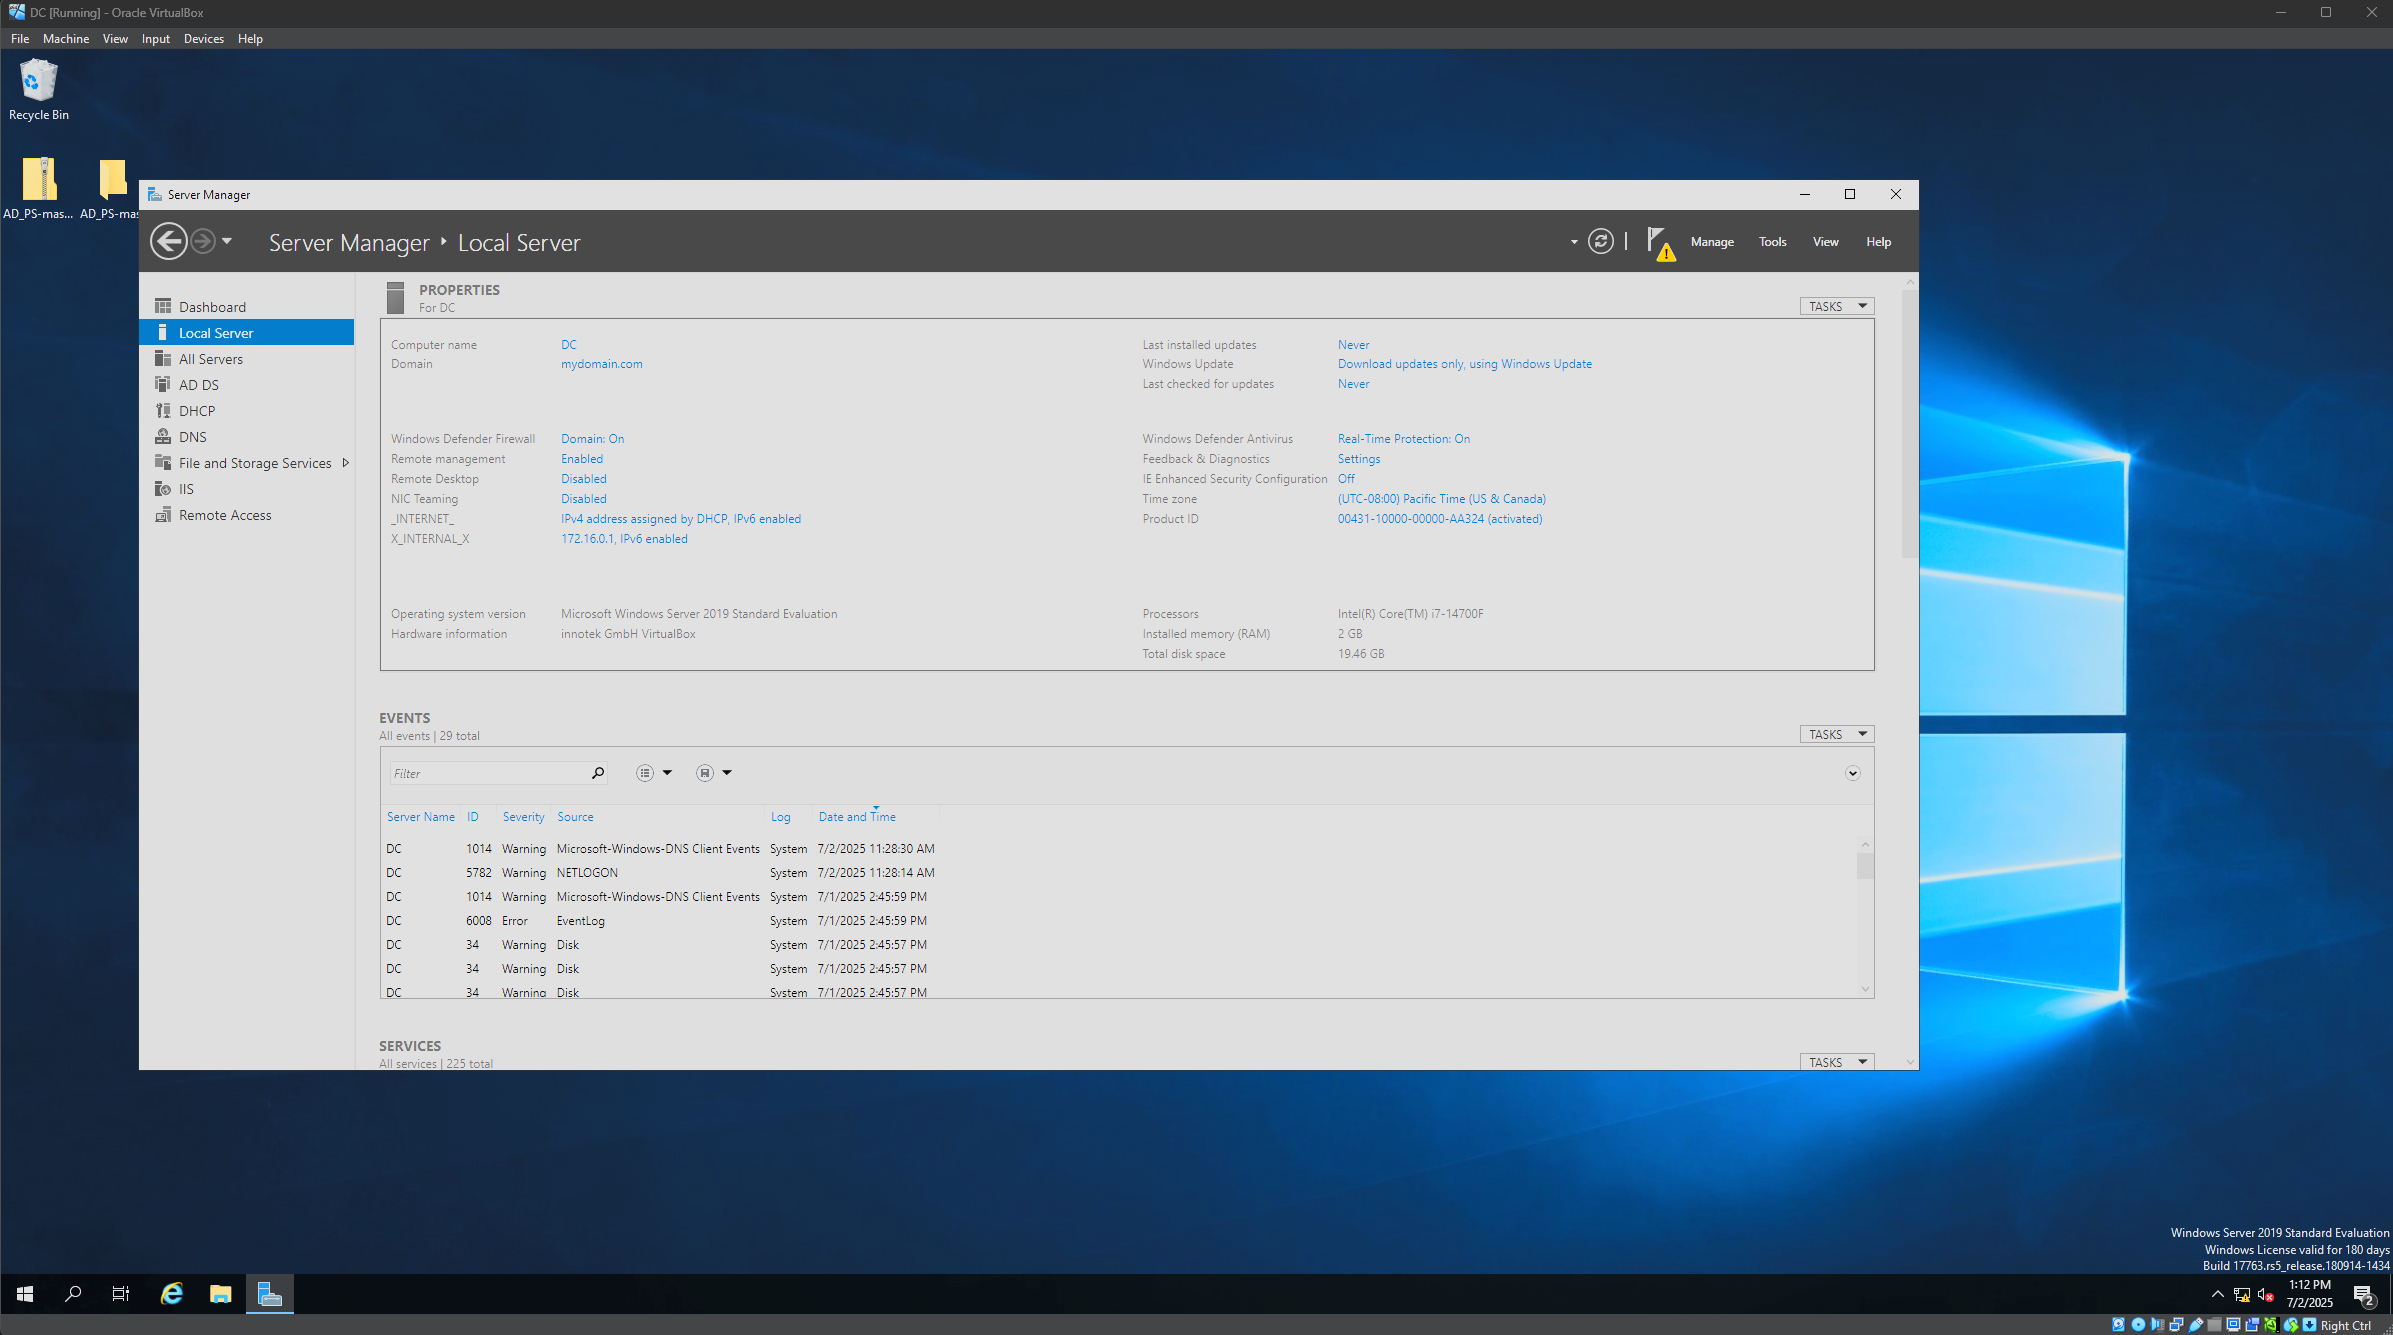Image resolution: width=2393 pixels, height=1335 pixels.
Task: Click the Server Manager taskbar icon
Action: click(x=270, y=1294)
